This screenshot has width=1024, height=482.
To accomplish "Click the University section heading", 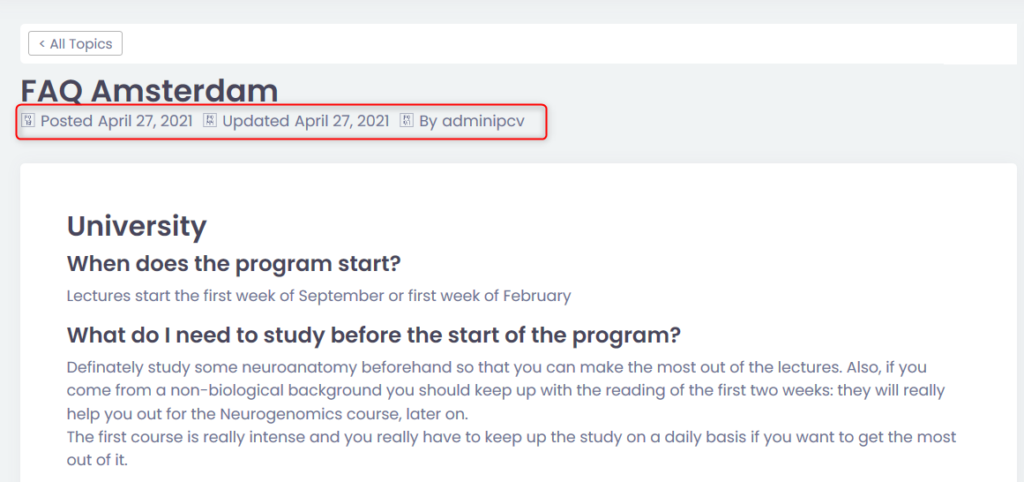I will (x=136, y=227).
